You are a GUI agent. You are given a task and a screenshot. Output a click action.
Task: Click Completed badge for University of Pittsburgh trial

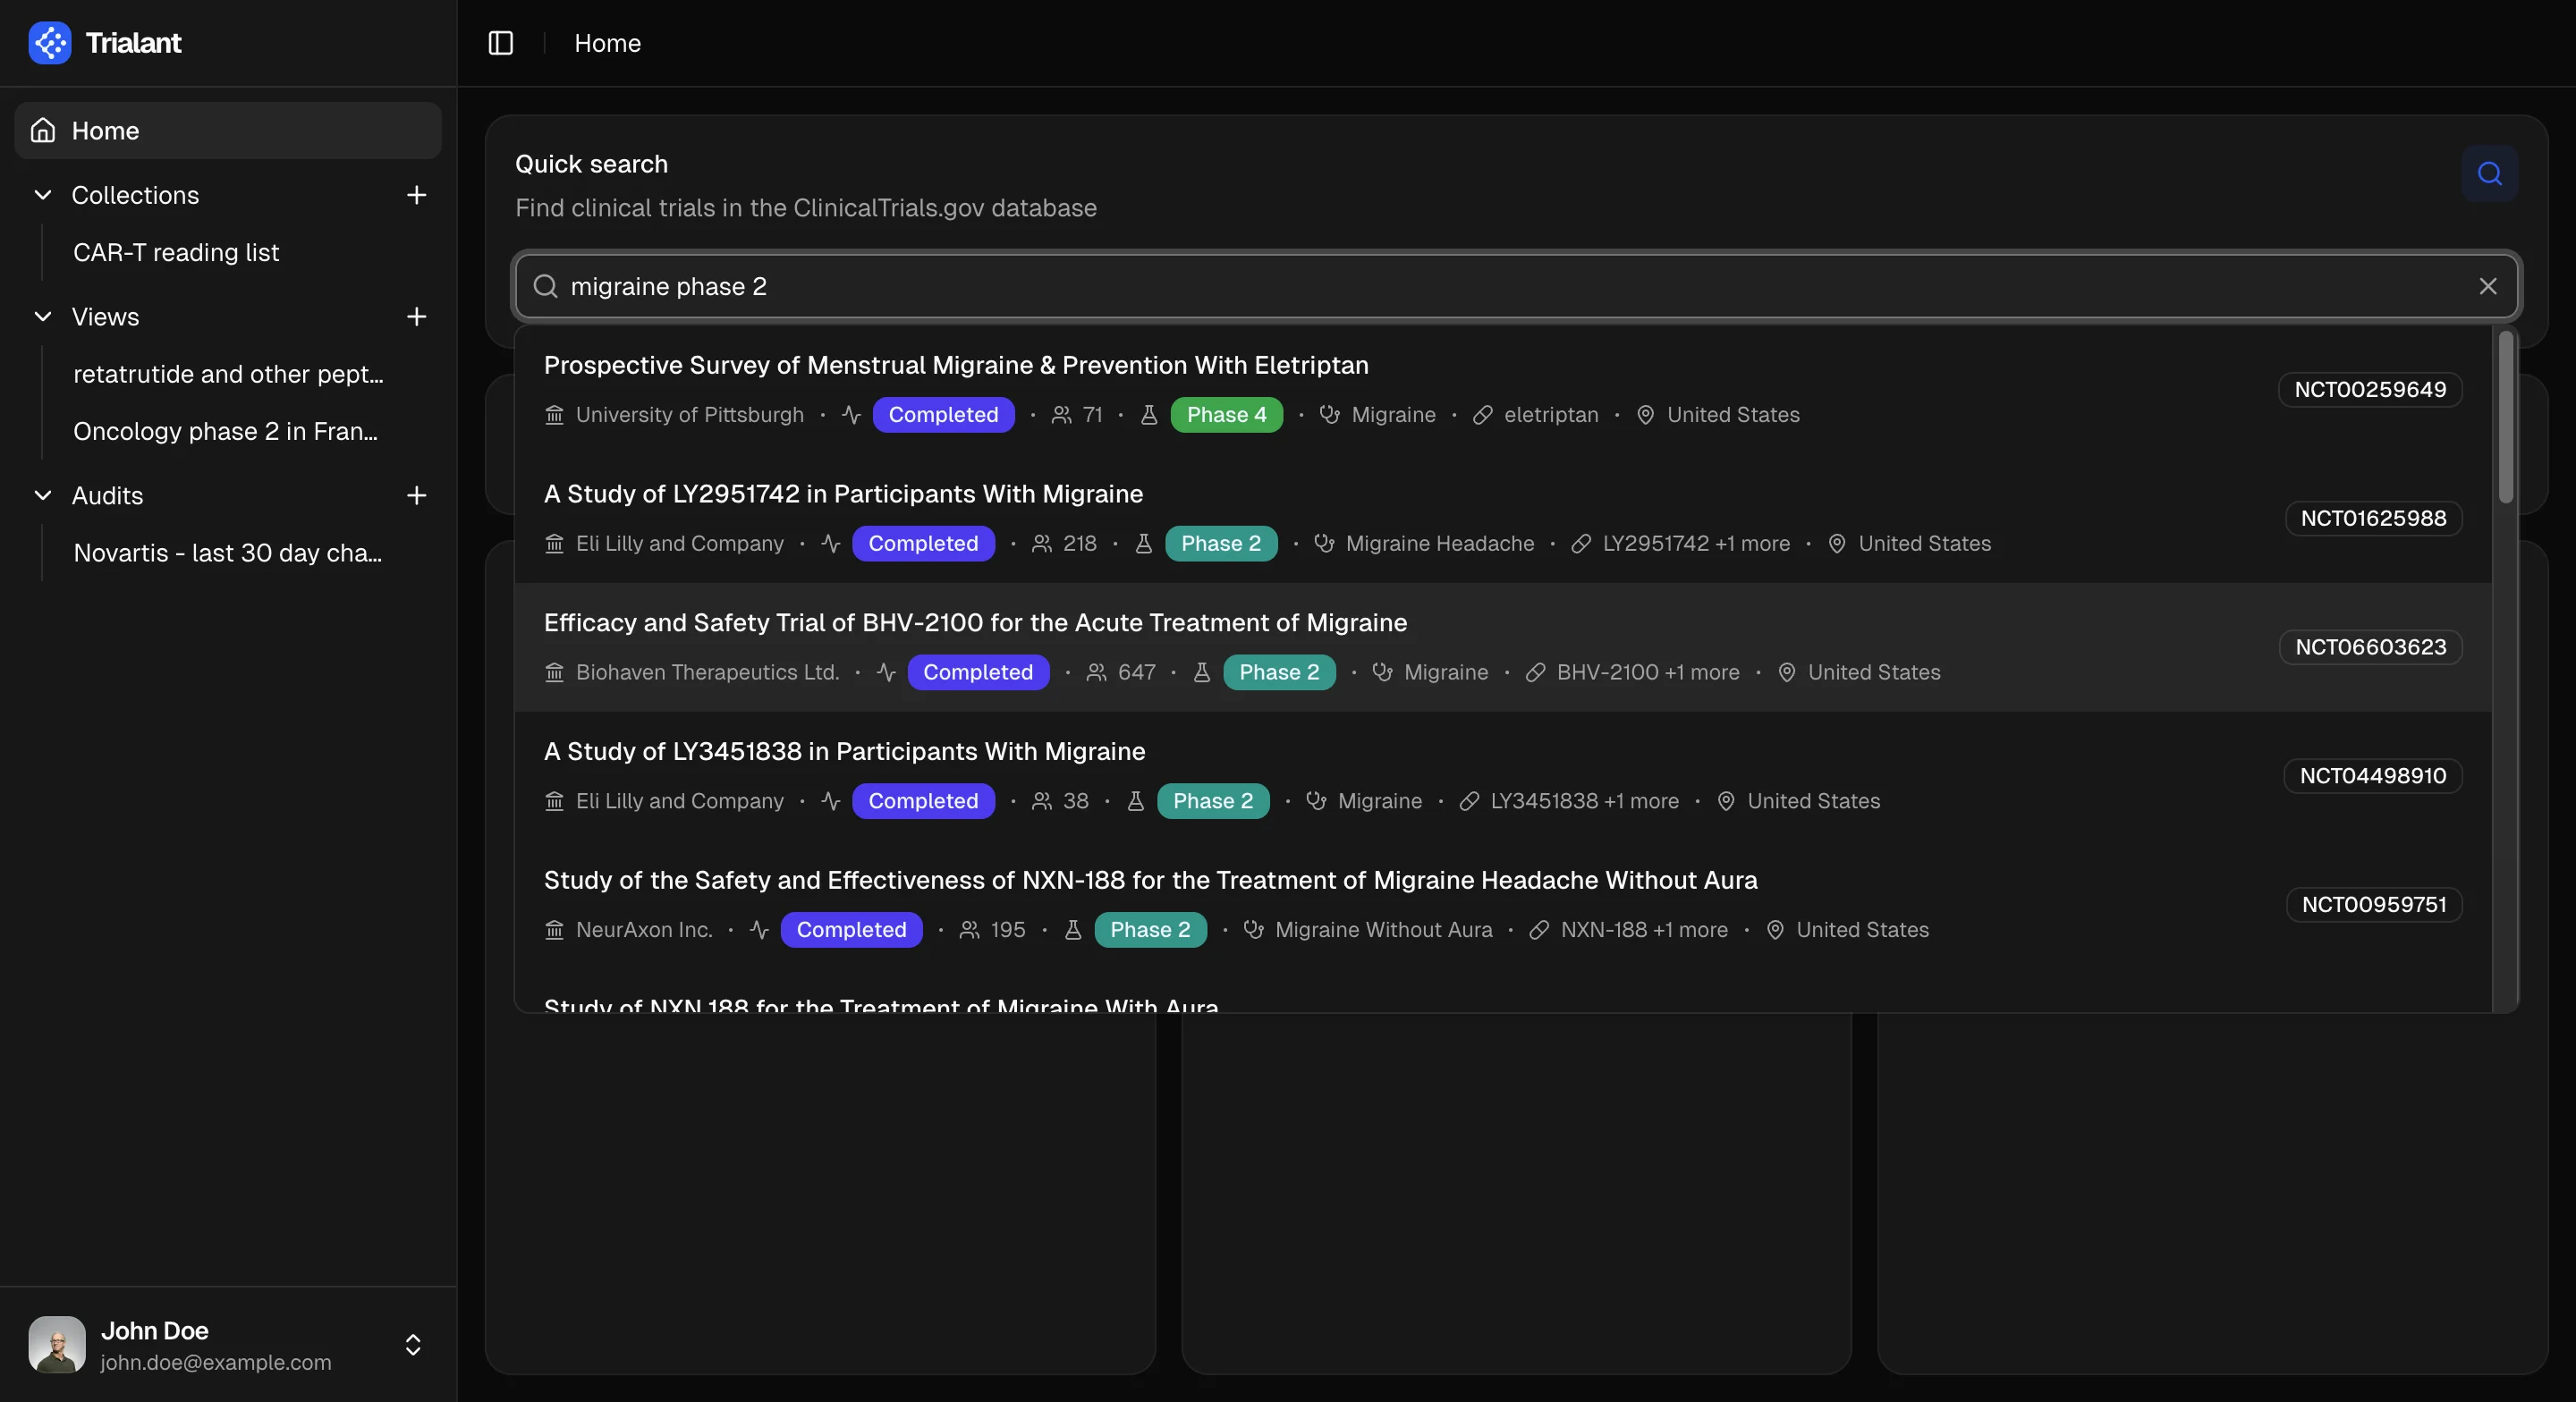943,415
